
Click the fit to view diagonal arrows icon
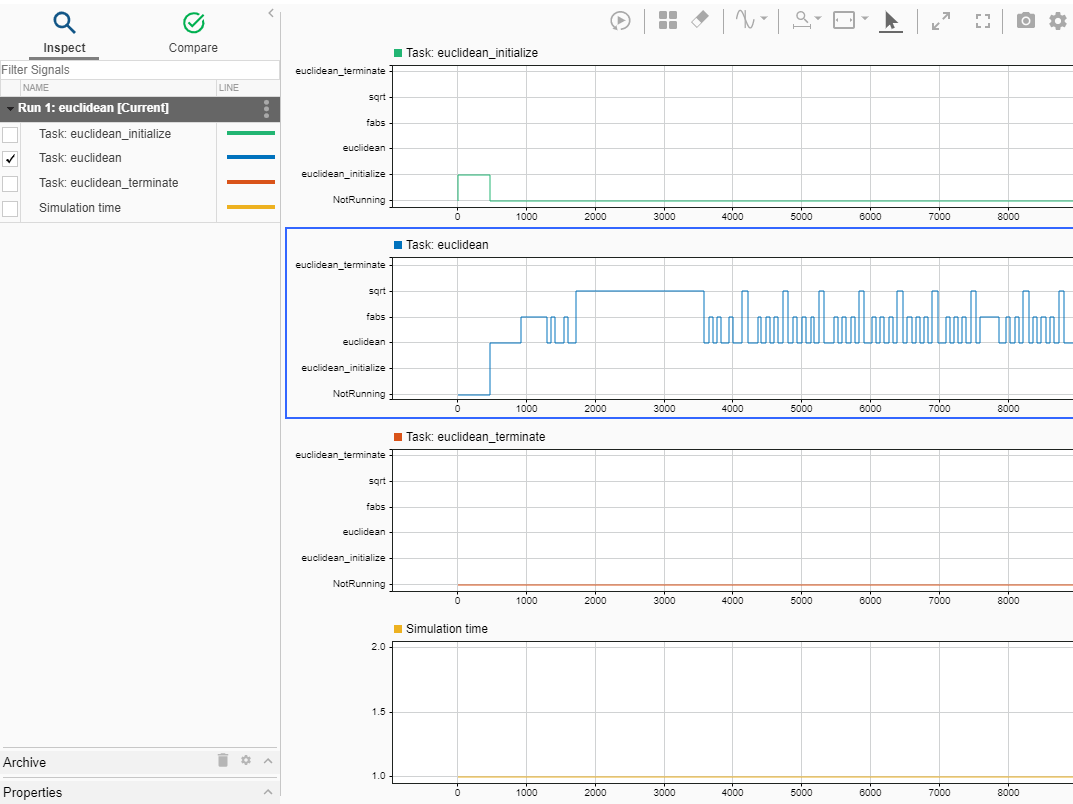click(940, 21)
